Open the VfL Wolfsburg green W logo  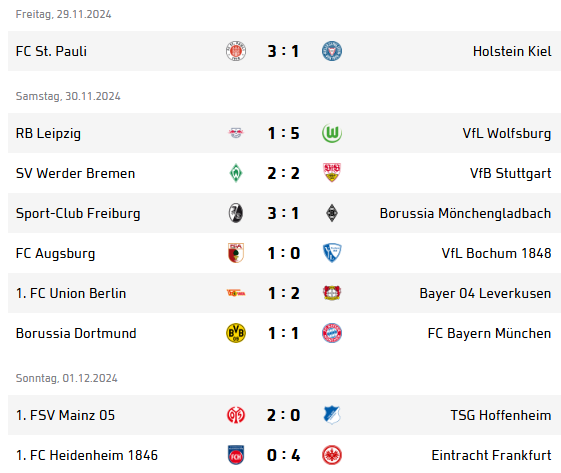(x=332, y=133)
